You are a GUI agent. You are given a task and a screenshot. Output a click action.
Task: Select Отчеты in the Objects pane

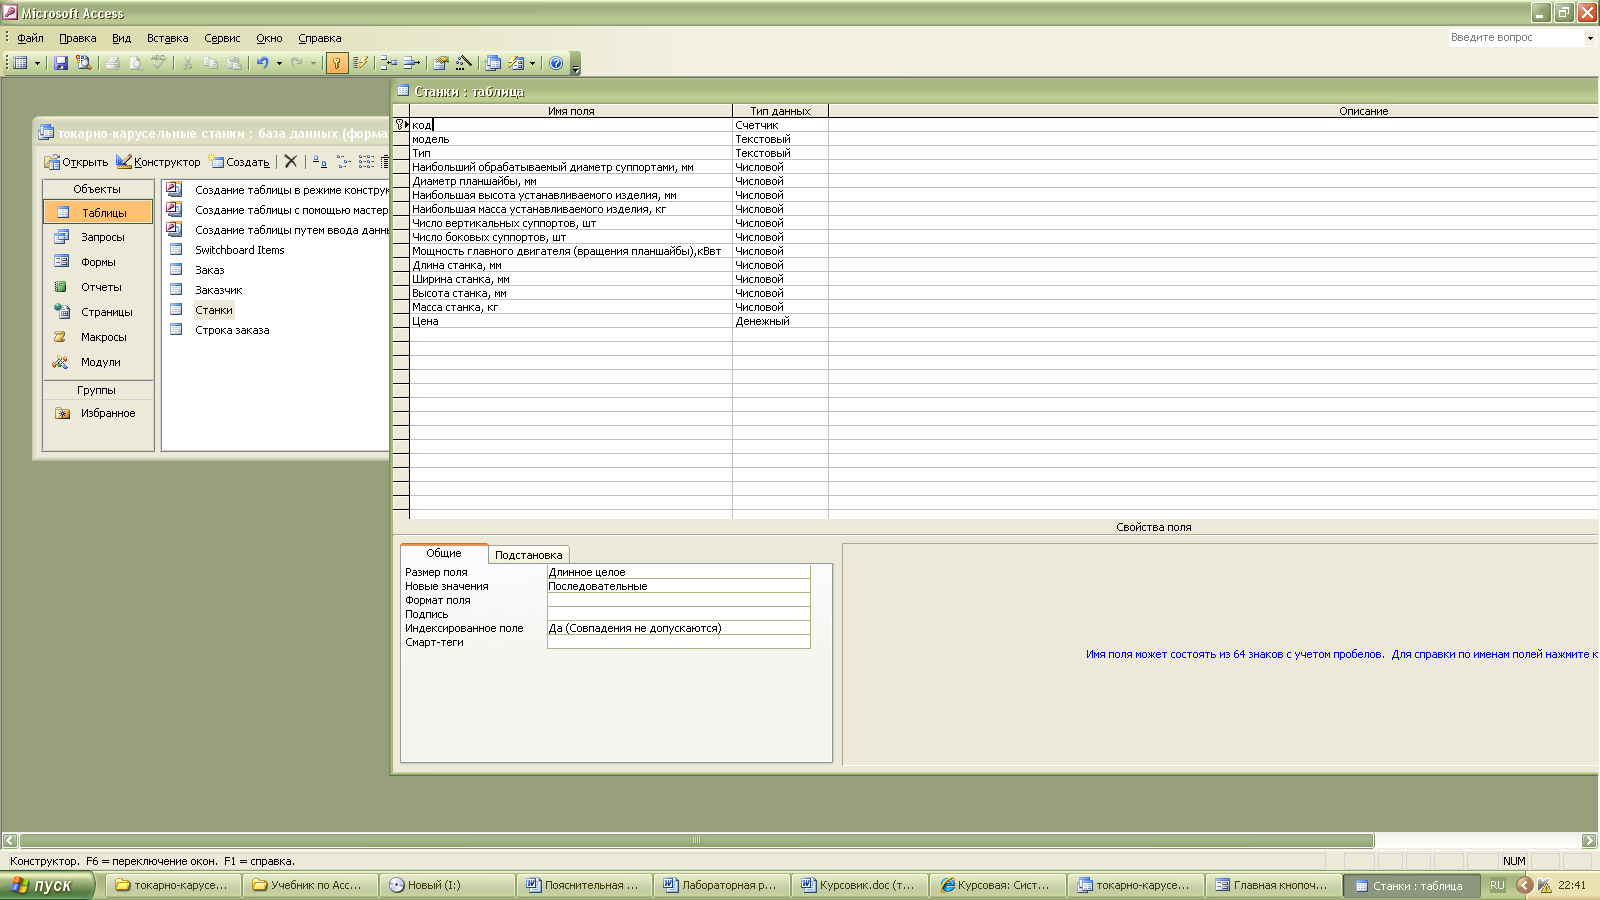(x=98, y=287)
